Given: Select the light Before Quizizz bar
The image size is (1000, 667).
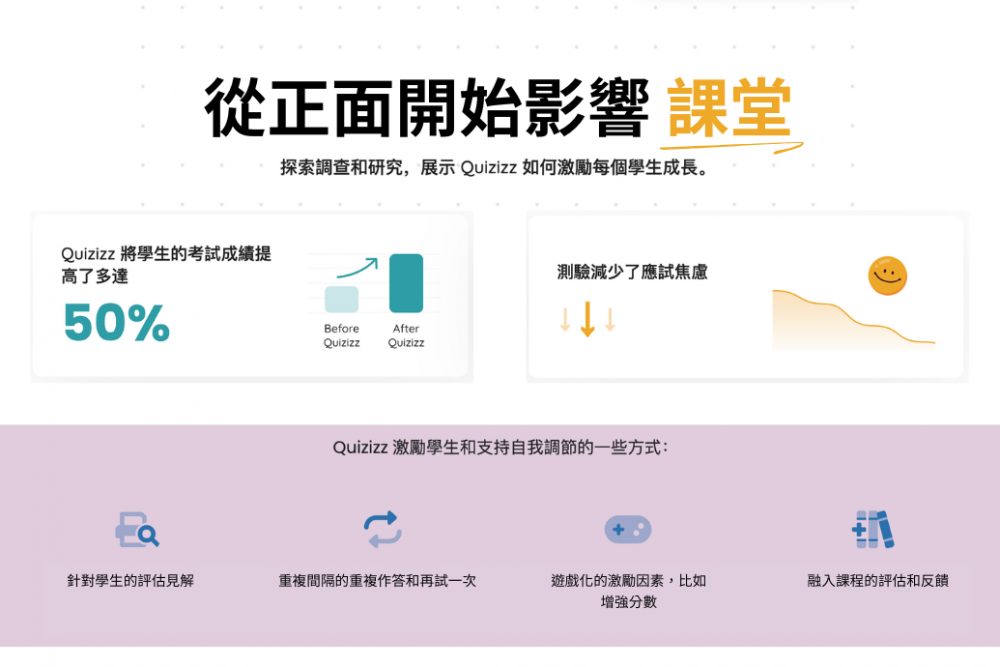Looking at the screenshot, I should [341, 298].
